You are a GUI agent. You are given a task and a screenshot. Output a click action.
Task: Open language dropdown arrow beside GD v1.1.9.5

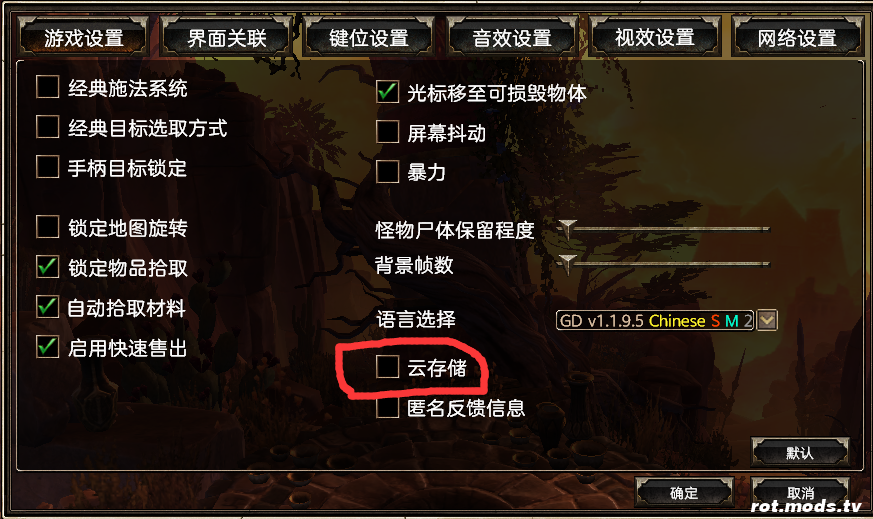[767, 320]
